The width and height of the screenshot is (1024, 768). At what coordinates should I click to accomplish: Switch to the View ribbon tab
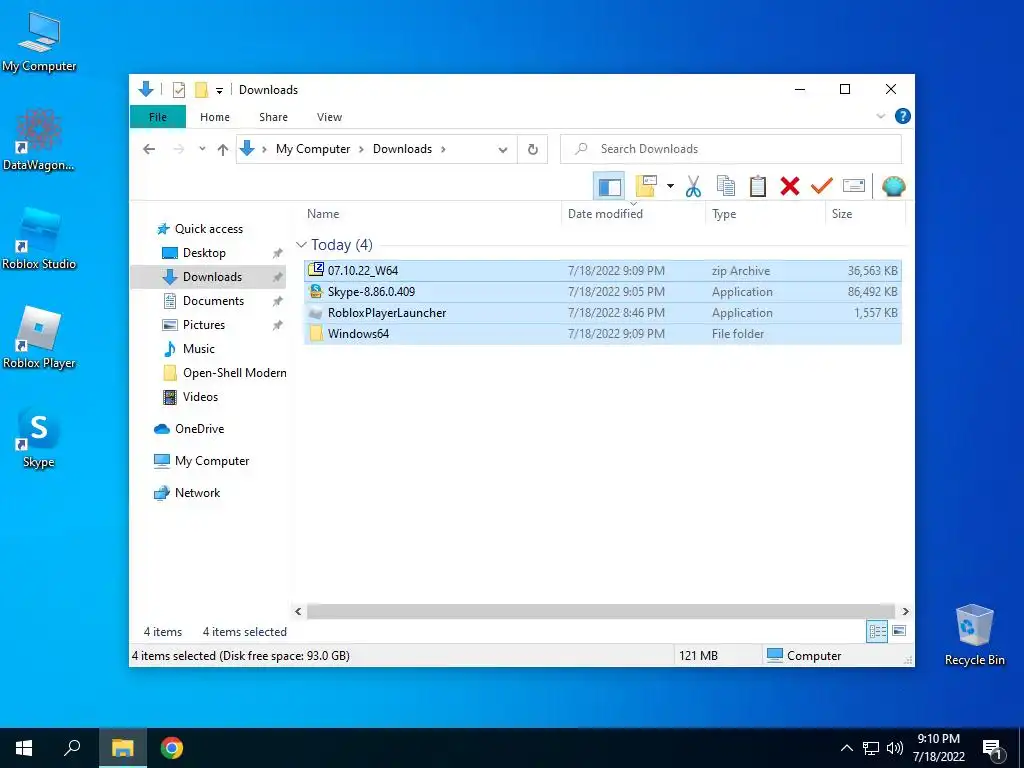tap(329, 117)
